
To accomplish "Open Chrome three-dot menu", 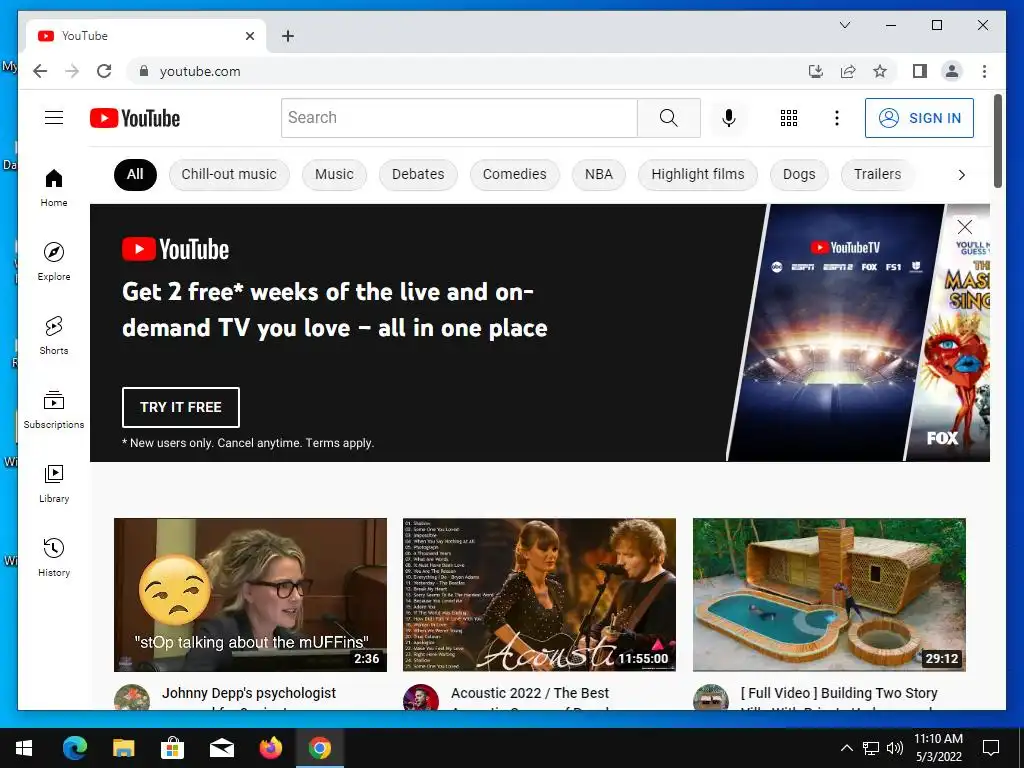I will click(984, 71).
